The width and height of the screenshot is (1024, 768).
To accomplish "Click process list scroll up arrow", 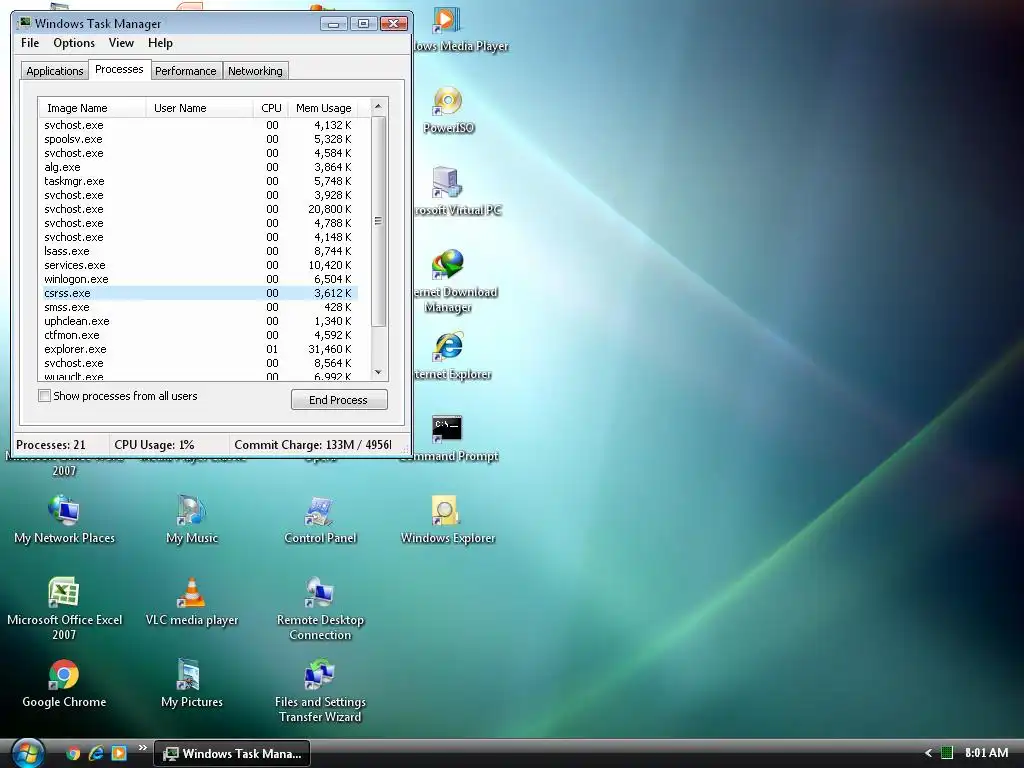I will pyautogui.click(x=378, y=106).
